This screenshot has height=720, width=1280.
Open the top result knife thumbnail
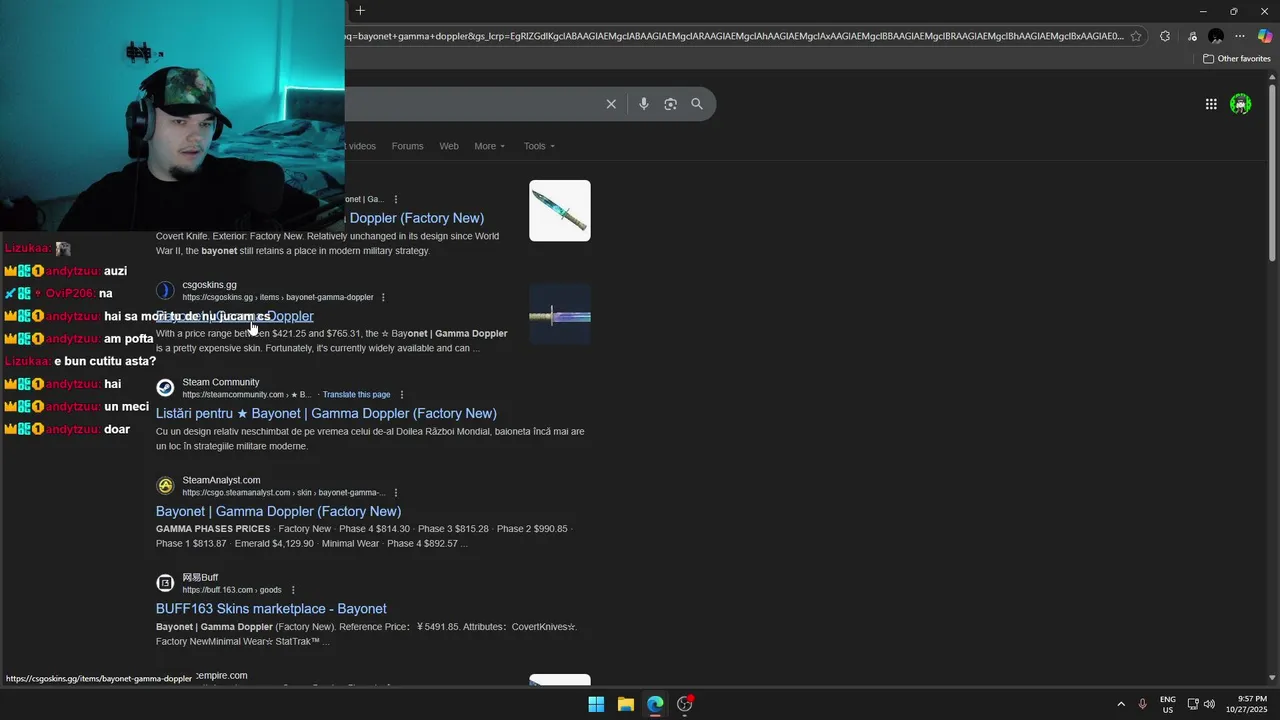pyautogui.click(x=560, y=211)
